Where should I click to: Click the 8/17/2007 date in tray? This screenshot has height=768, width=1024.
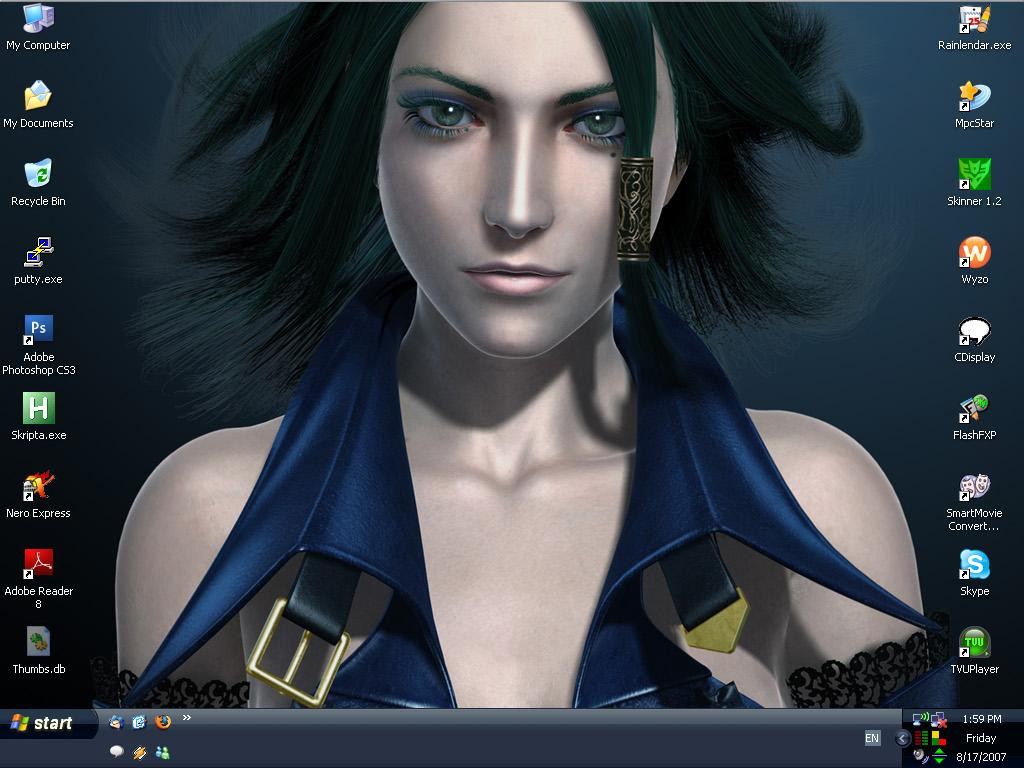pyautogui.click(x=981, y=758)
